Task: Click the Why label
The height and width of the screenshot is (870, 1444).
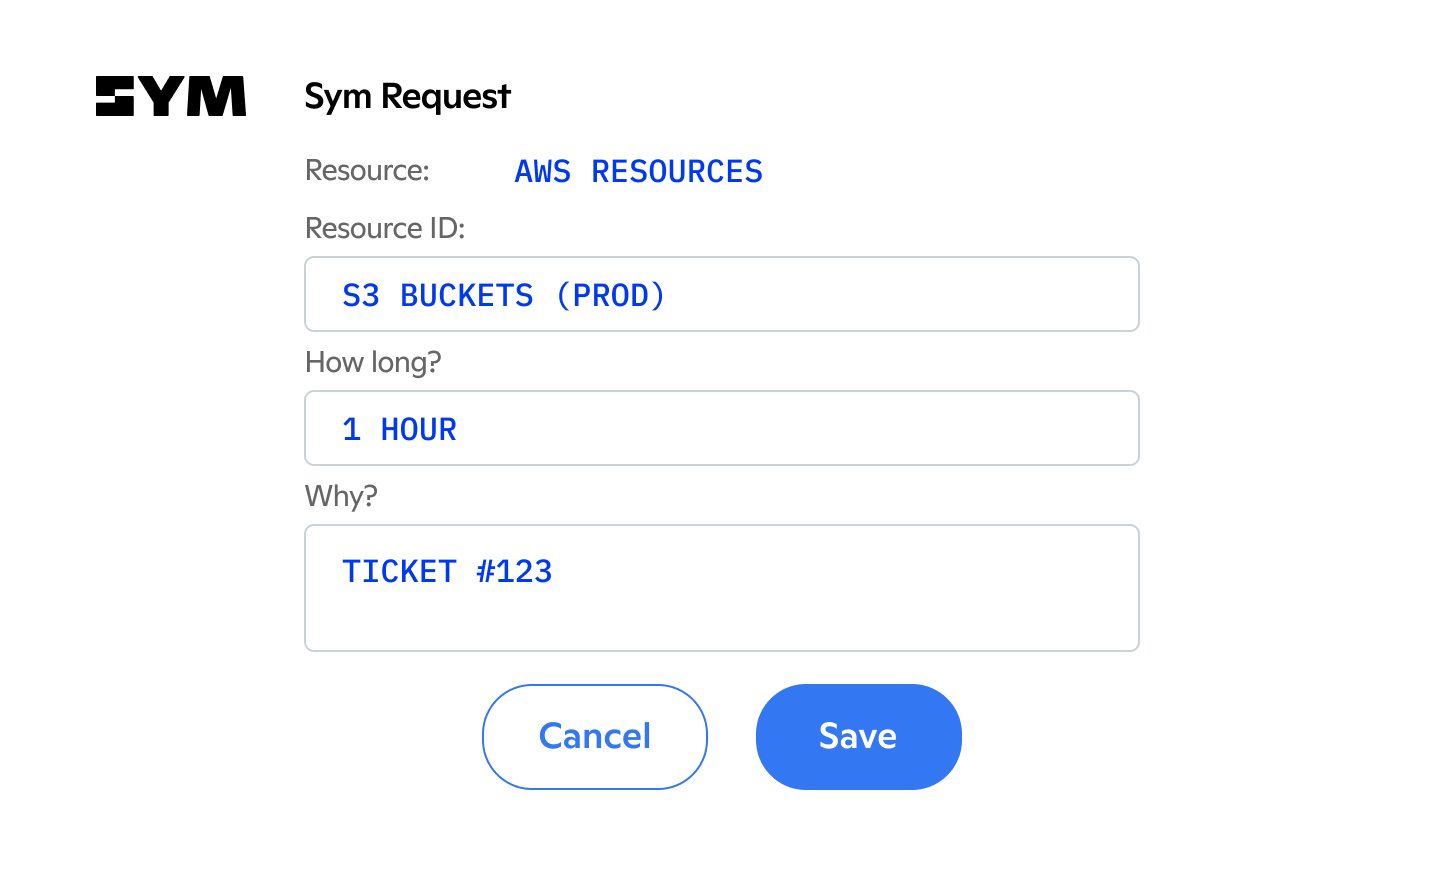Action: point(340,496)
